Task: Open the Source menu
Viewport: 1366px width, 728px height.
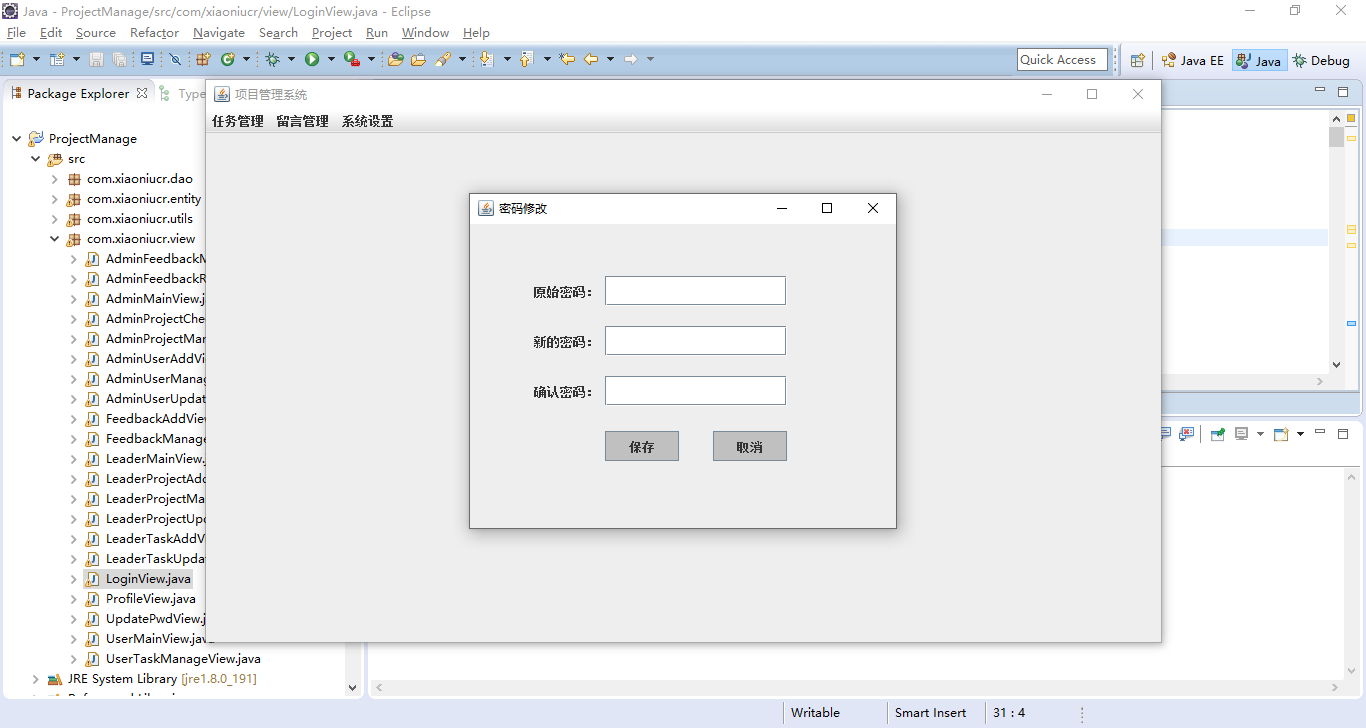Action: click(96, 33)
